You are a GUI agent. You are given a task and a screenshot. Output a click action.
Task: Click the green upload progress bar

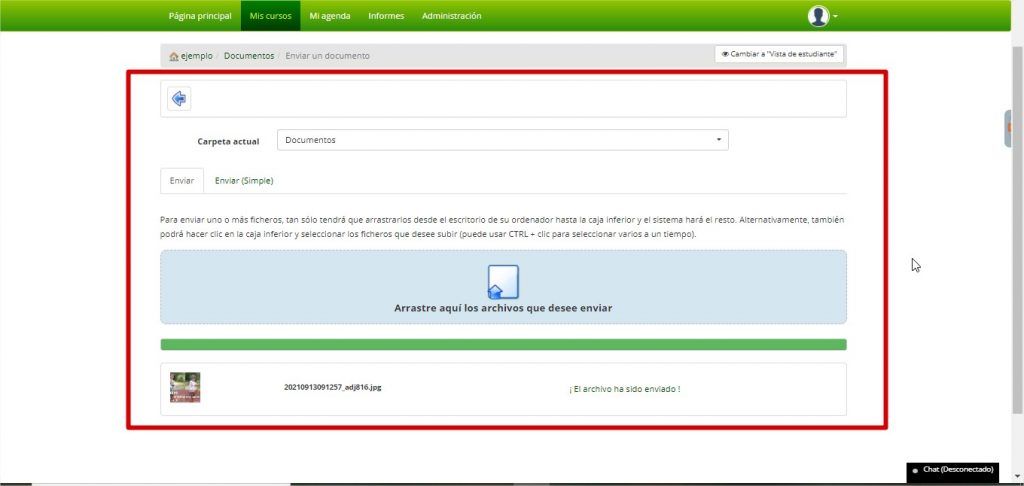[503, 344]
